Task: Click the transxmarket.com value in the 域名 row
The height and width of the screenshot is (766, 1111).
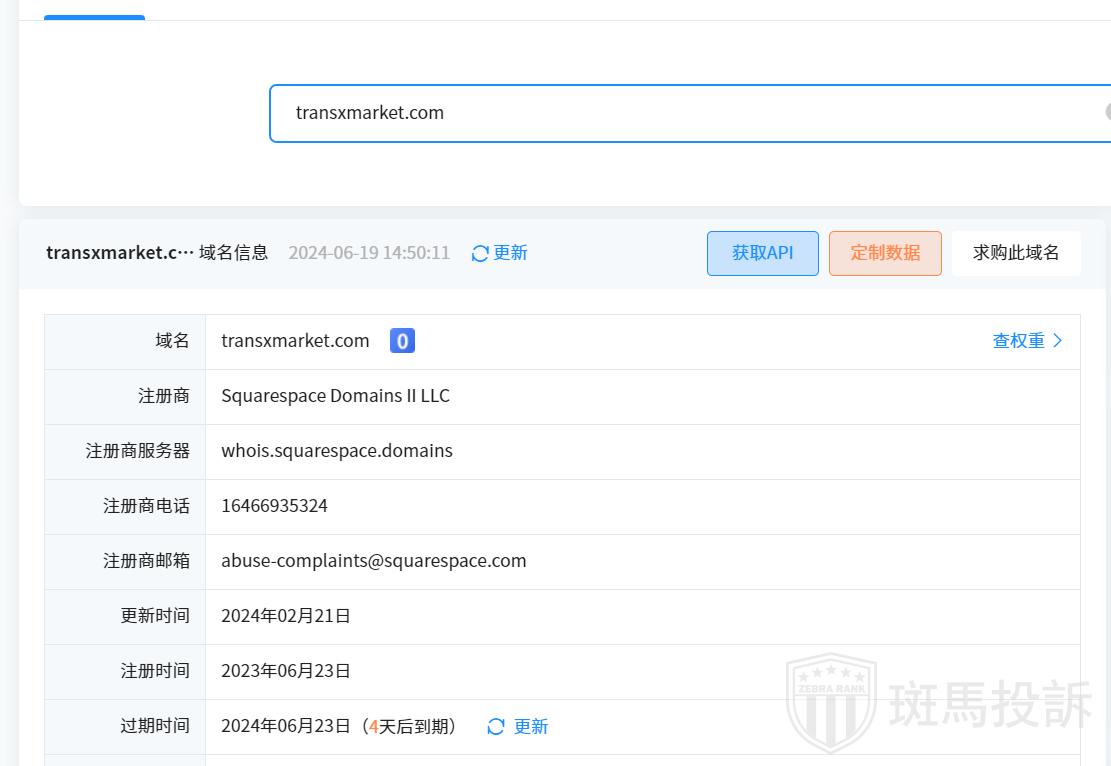Action: coord(295,341)
